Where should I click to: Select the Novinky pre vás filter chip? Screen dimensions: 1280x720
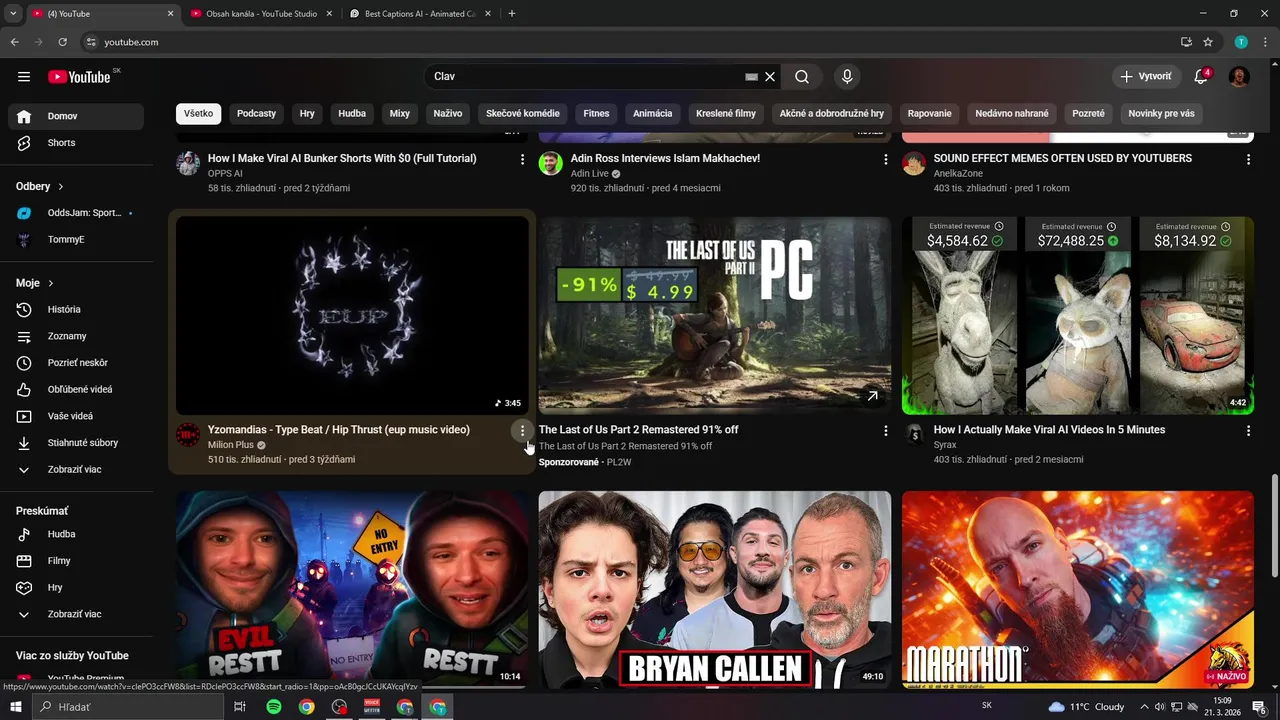(x=1161, y=114)
